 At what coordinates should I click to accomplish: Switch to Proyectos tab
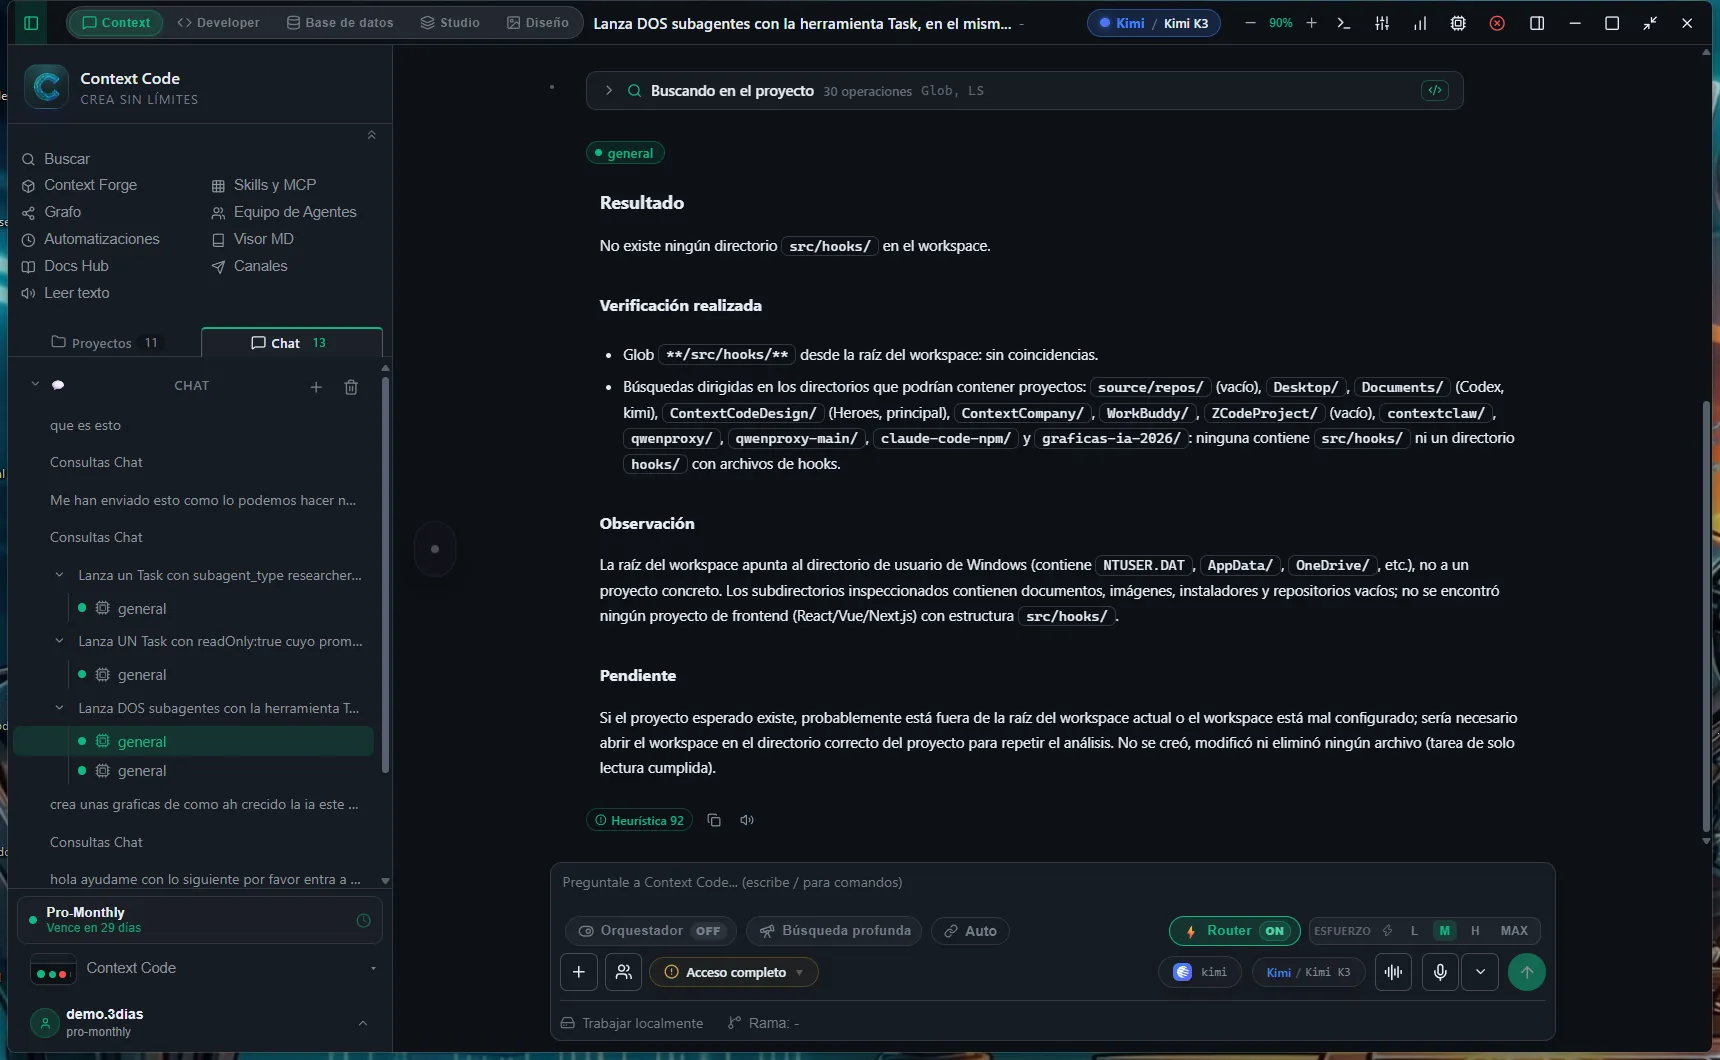(104, 343)
